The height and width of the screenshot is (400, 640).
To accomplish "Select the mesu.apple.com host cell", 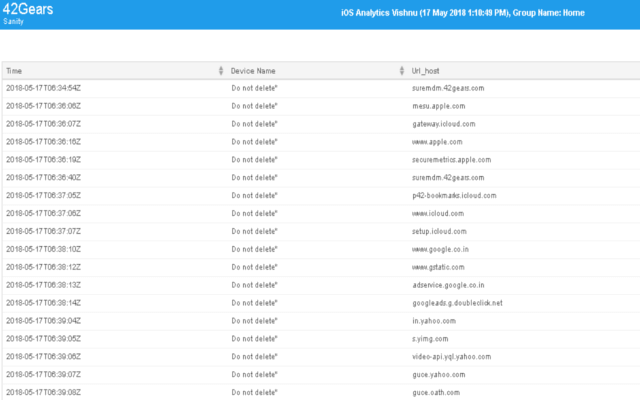I will pos(438,106).
